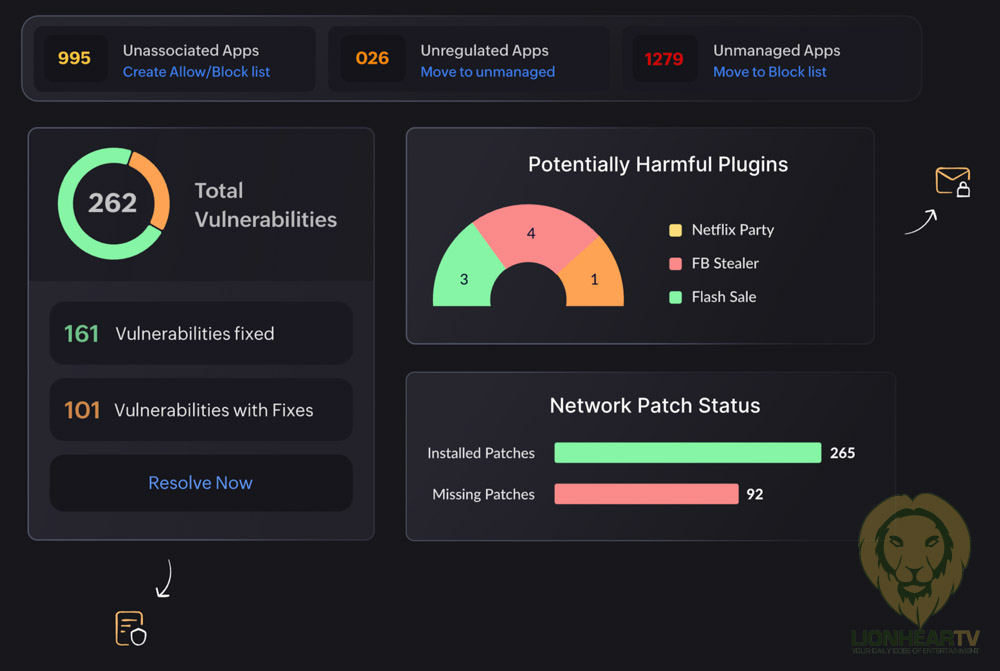The height and width of the screenshot is (671, 1000).
Task: Select the 101 Vulnerabilities with Fixes row
Action: pyautogui.click(x=201, y=410)
